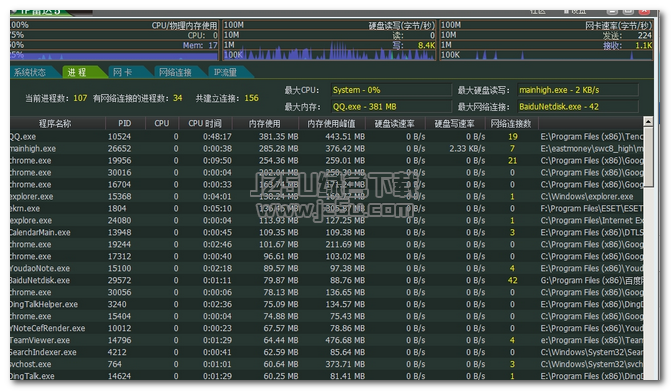Image resolution: width=671 pixels, height=391 pixels.
Task: Select the TeamViewer.exe process row
Action: tap(327, 340)
